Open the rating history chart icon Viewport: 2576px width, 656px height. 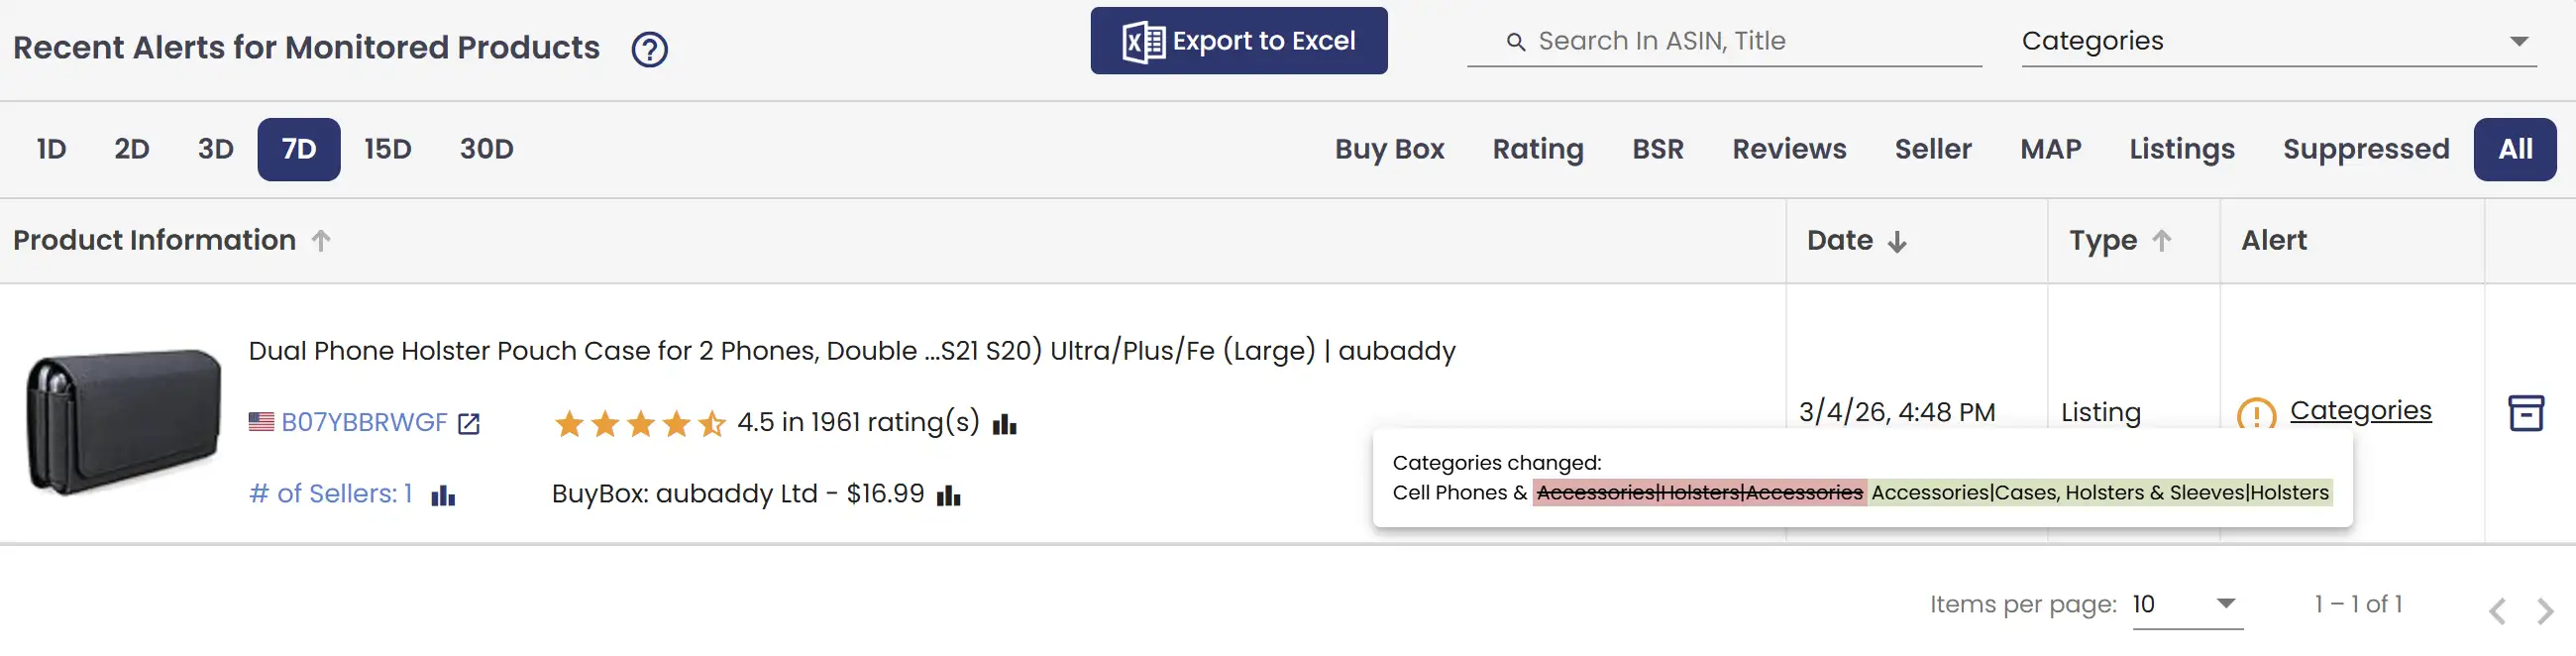[x=1004, y=425]
